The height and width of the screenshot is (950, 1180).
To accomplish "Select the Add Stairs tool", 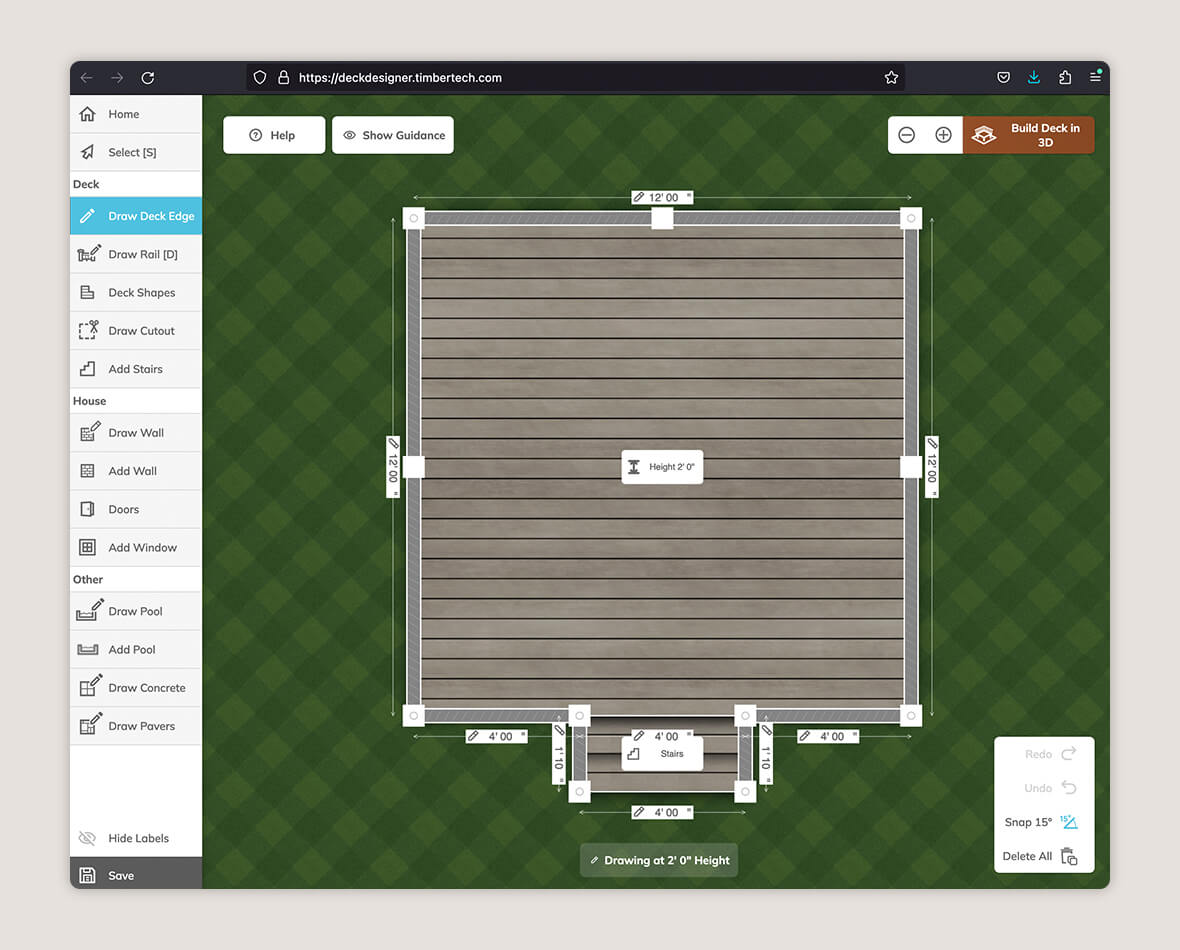I will (135, 368).
